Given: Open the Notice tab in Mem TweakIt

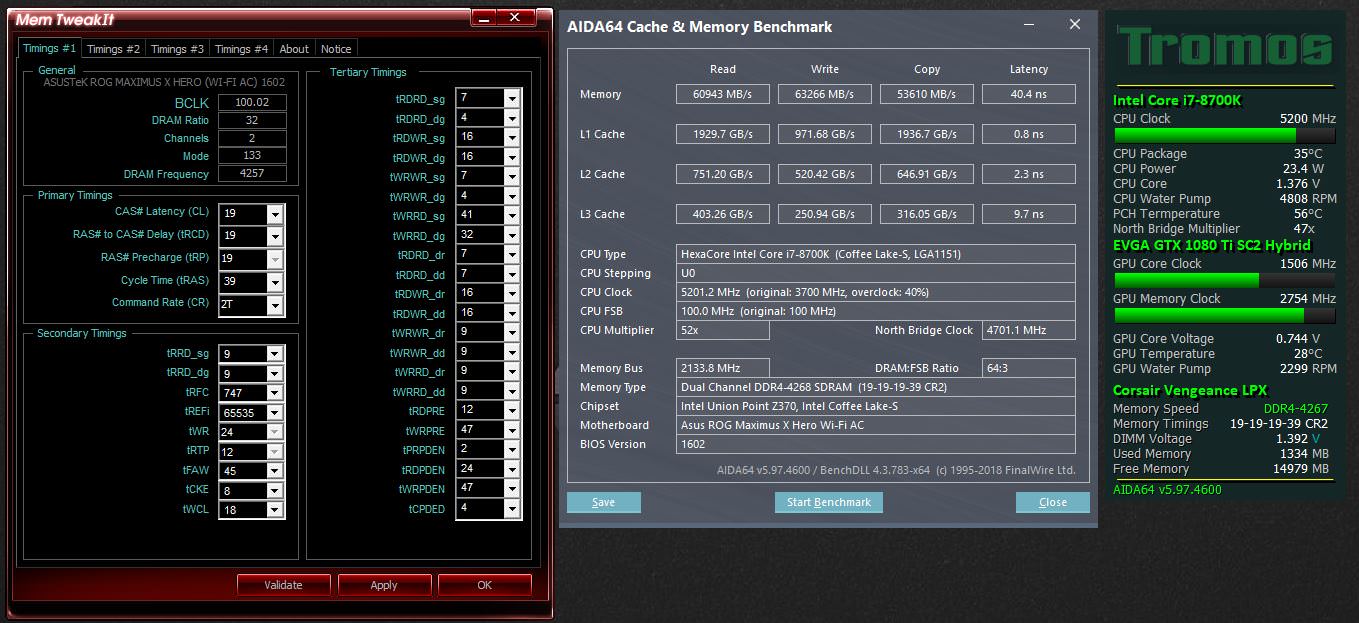Looking at the screenshot, I should (336, 48).
